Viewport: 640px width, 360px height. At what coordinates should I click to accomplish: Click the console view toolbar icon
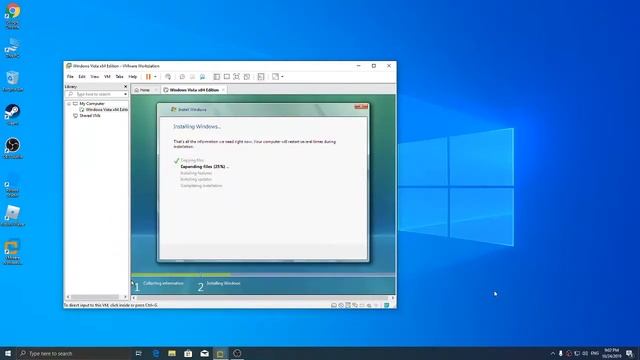(x=261, y=77)
